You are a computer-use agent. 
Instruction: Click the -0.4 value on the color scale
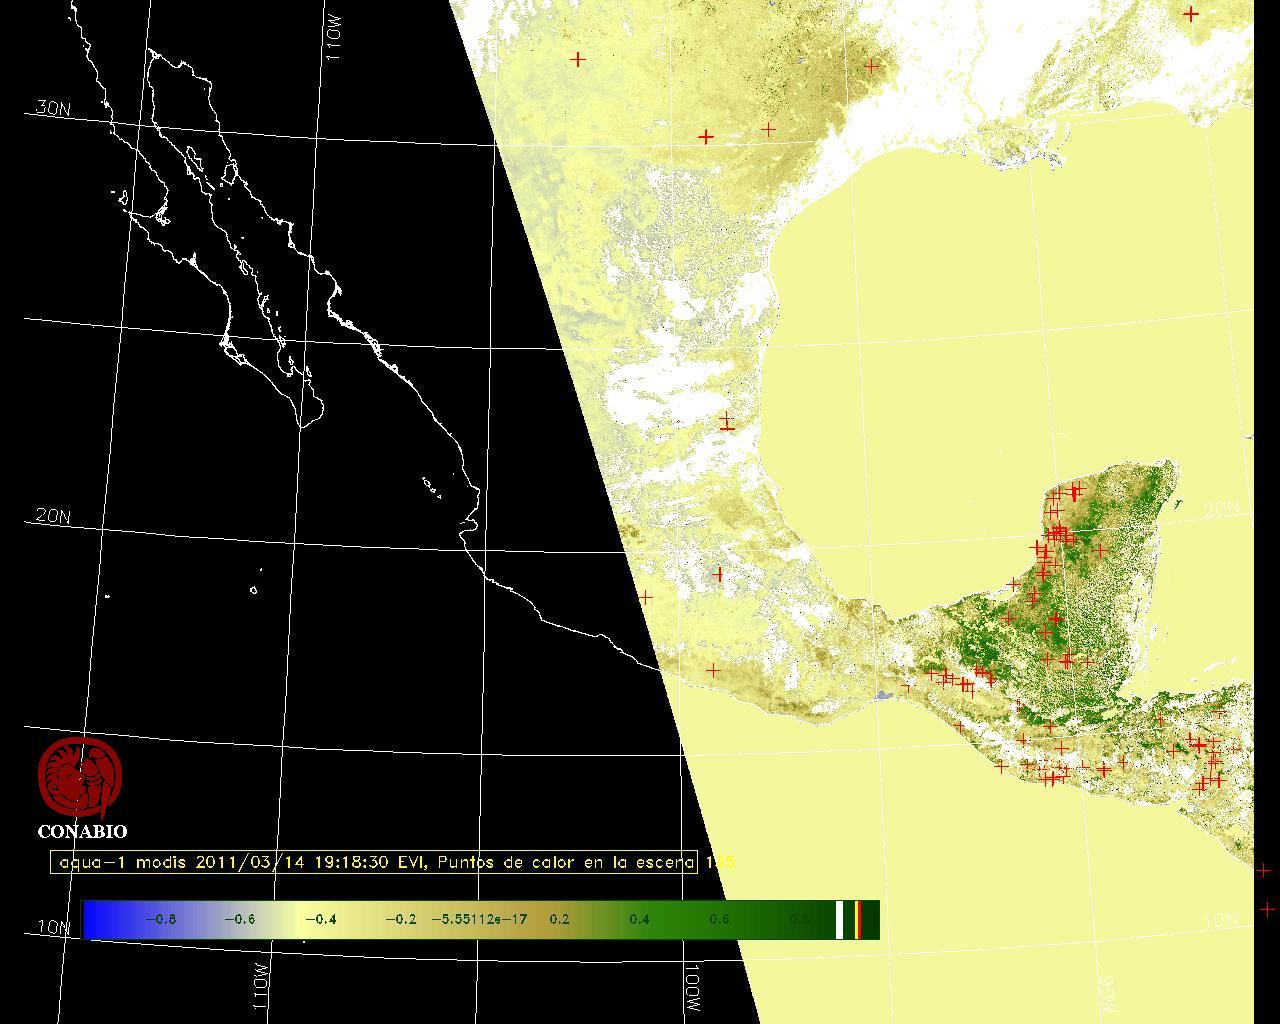click(x=320, y=920)
